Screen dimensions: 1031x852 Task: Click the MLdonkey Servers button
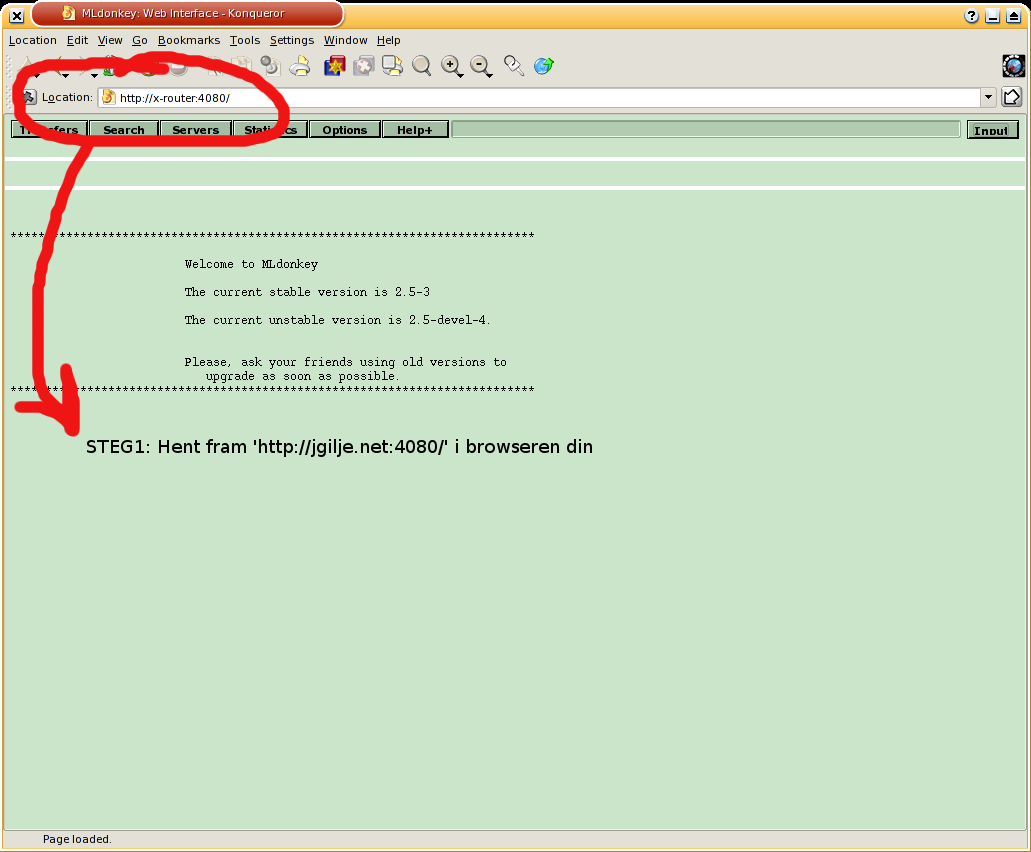pos(195,130)
